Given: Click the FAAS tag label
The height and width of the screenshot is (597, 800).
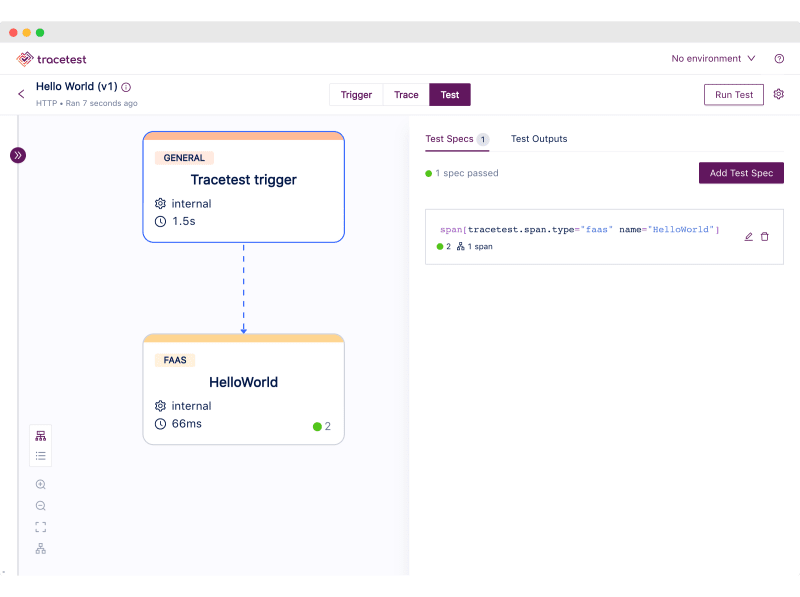Looking at the screenshot, I should click(175, 360).
